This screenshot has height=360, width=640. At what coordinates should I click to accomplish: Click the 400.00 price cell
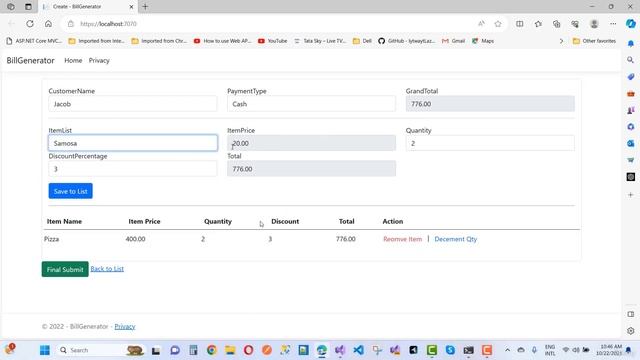(x=136, y=239)
